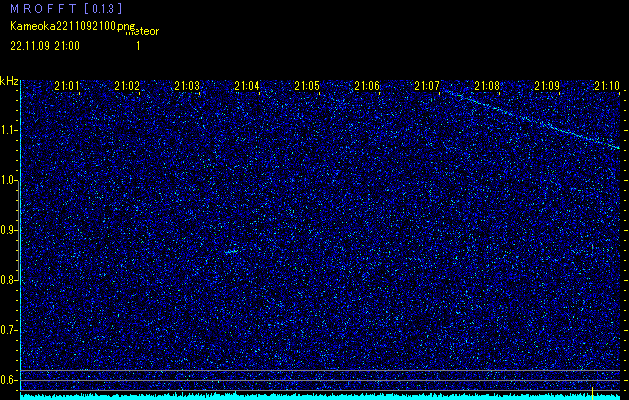Click the 1.0 kHz frequency label
The image size is (629, 400).
(9, 181)
